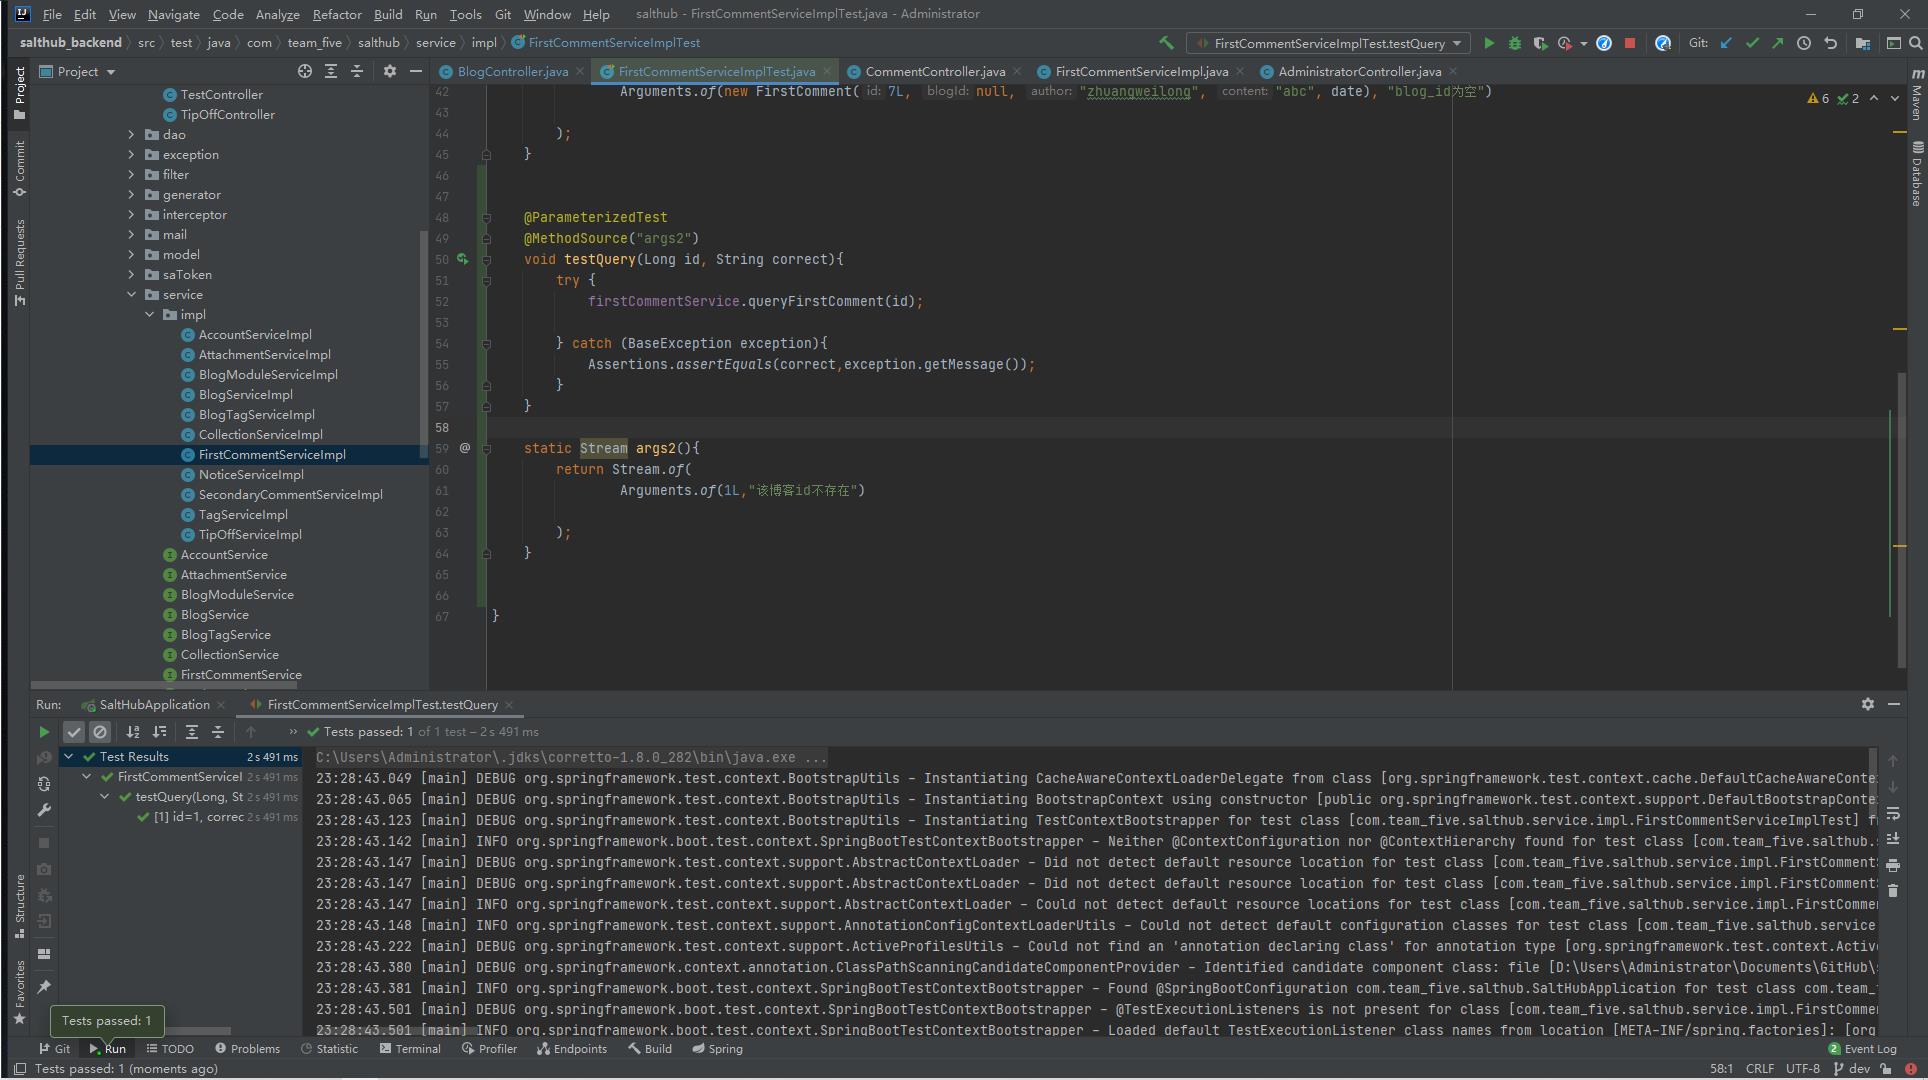This screenshot has width=1928, height=1080.
Task: Rollback changes with the undo arrow icon
Action: click(x=1830, y=43)
